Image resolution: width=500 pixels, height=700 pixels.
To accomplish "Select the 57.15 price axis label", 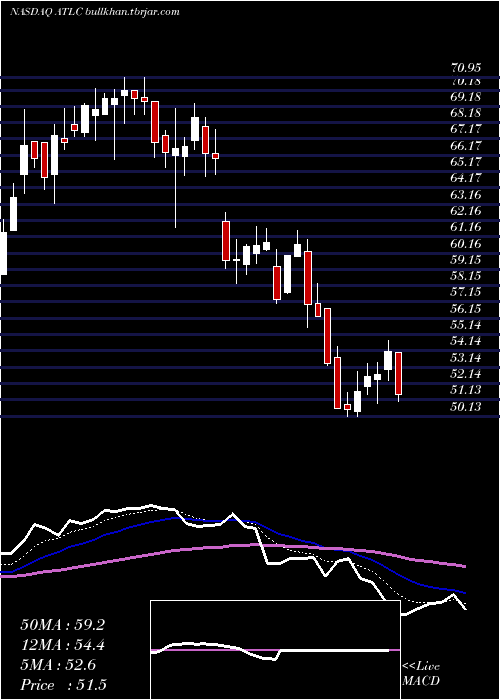I will coord(466,292).
